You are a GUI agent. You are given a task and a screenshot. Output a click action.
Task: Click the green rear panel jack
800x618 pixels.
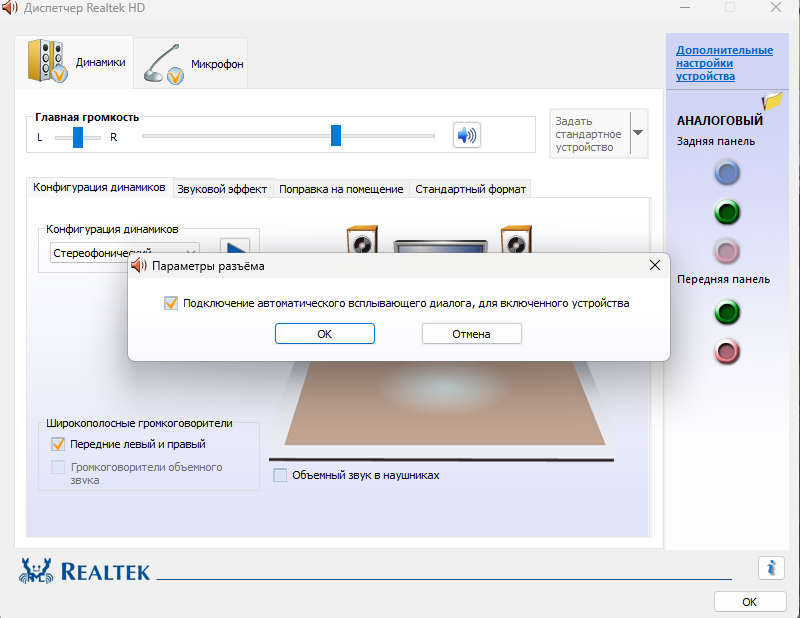point(727,212)
